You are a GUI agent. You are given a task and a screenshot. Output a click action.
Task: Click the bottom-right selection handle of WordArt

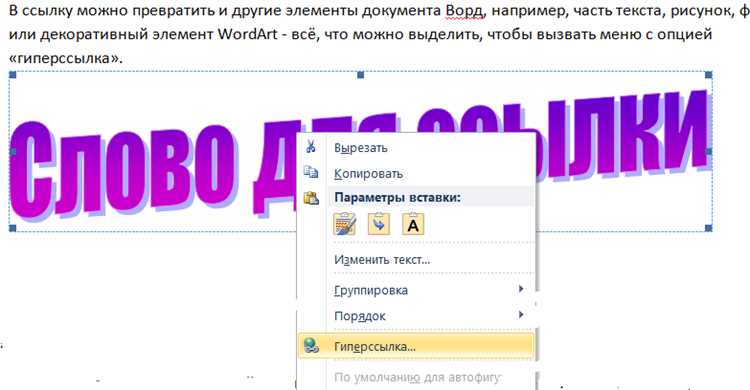[x=708, y=228]
